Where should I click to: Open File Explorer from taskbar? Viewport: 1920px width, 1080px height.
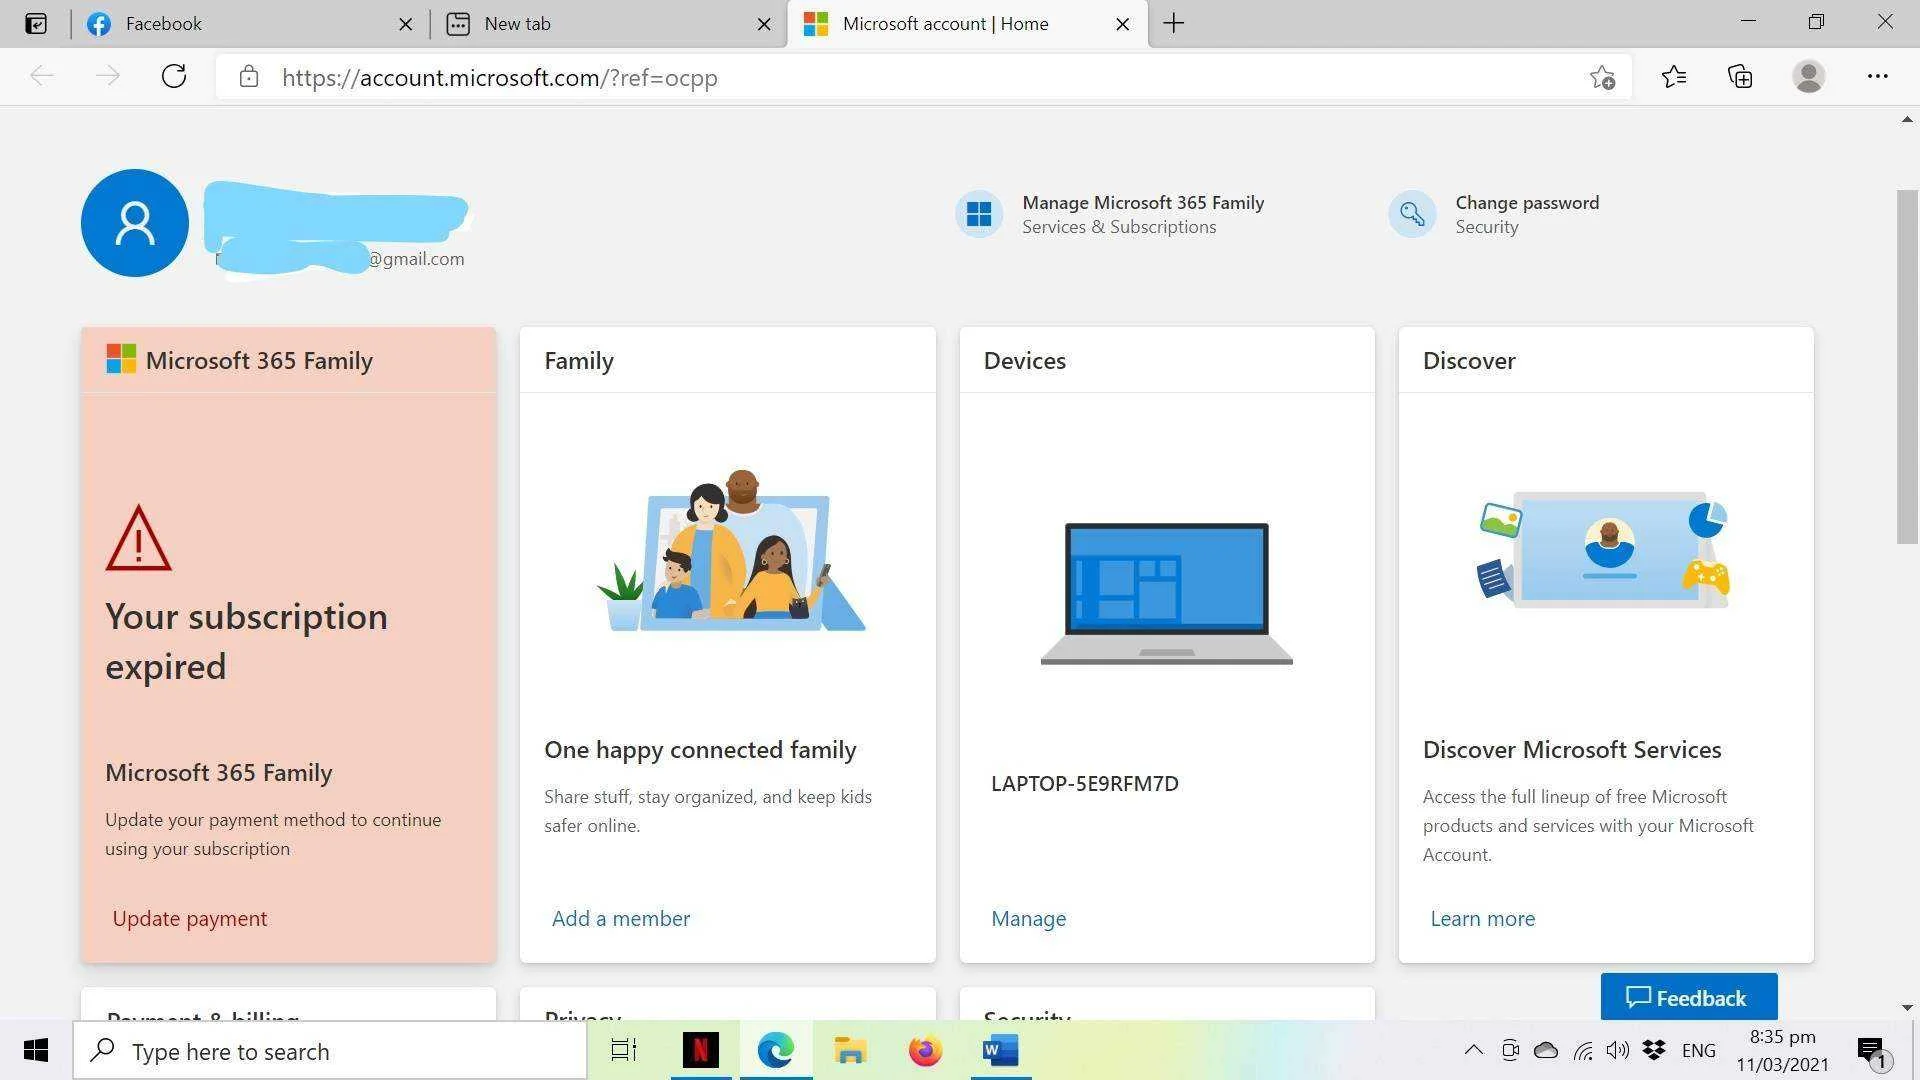[x=850, y=1050]
